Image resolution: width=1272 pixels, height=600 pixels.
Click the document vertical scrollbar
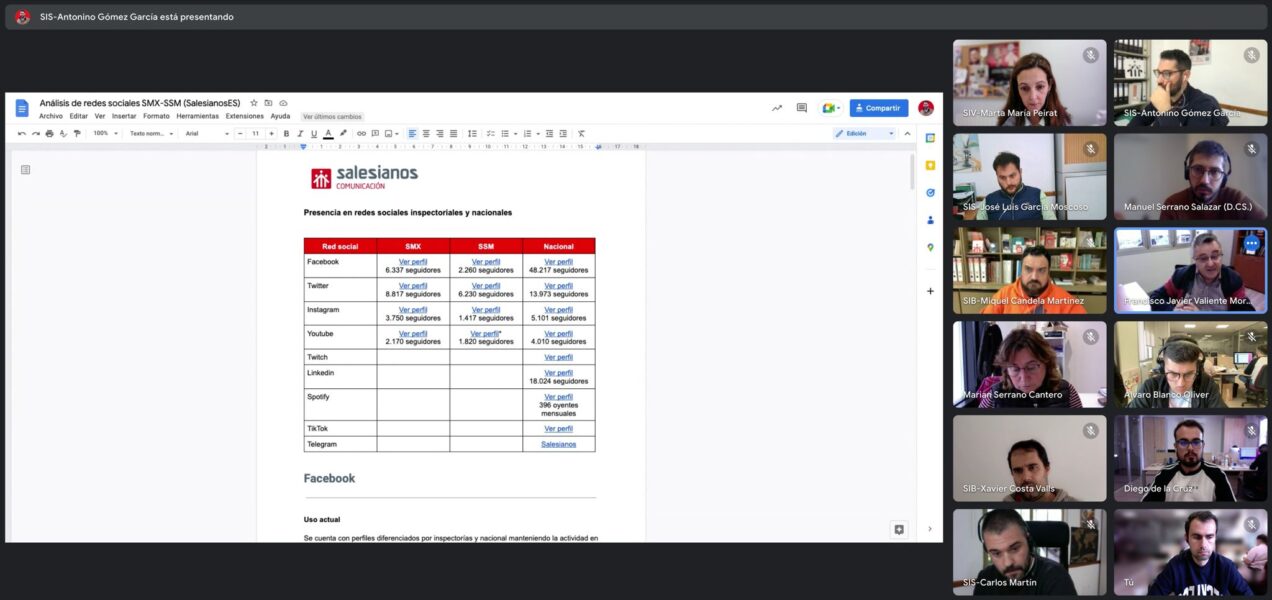coord(912,172)
